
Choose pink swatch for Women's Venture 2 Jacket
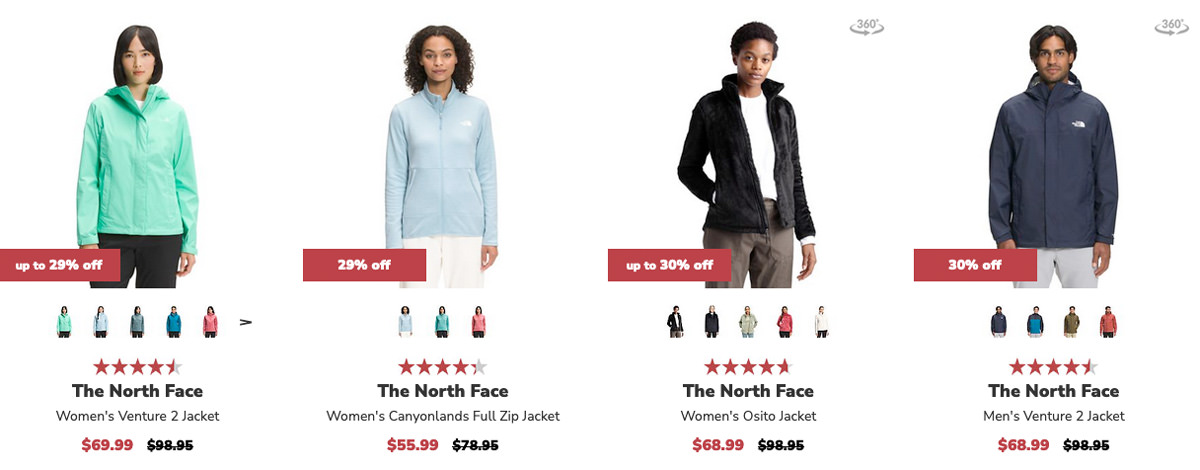coord(210,322)
